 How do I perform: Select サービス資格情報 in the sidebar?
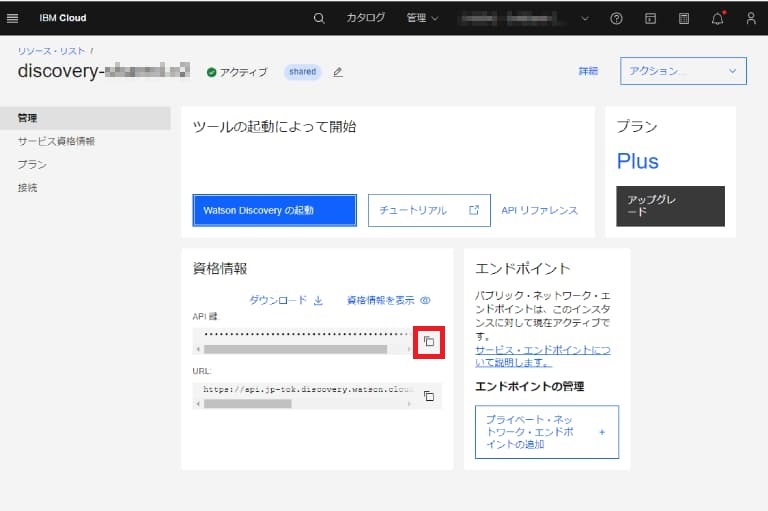point(56,141)
